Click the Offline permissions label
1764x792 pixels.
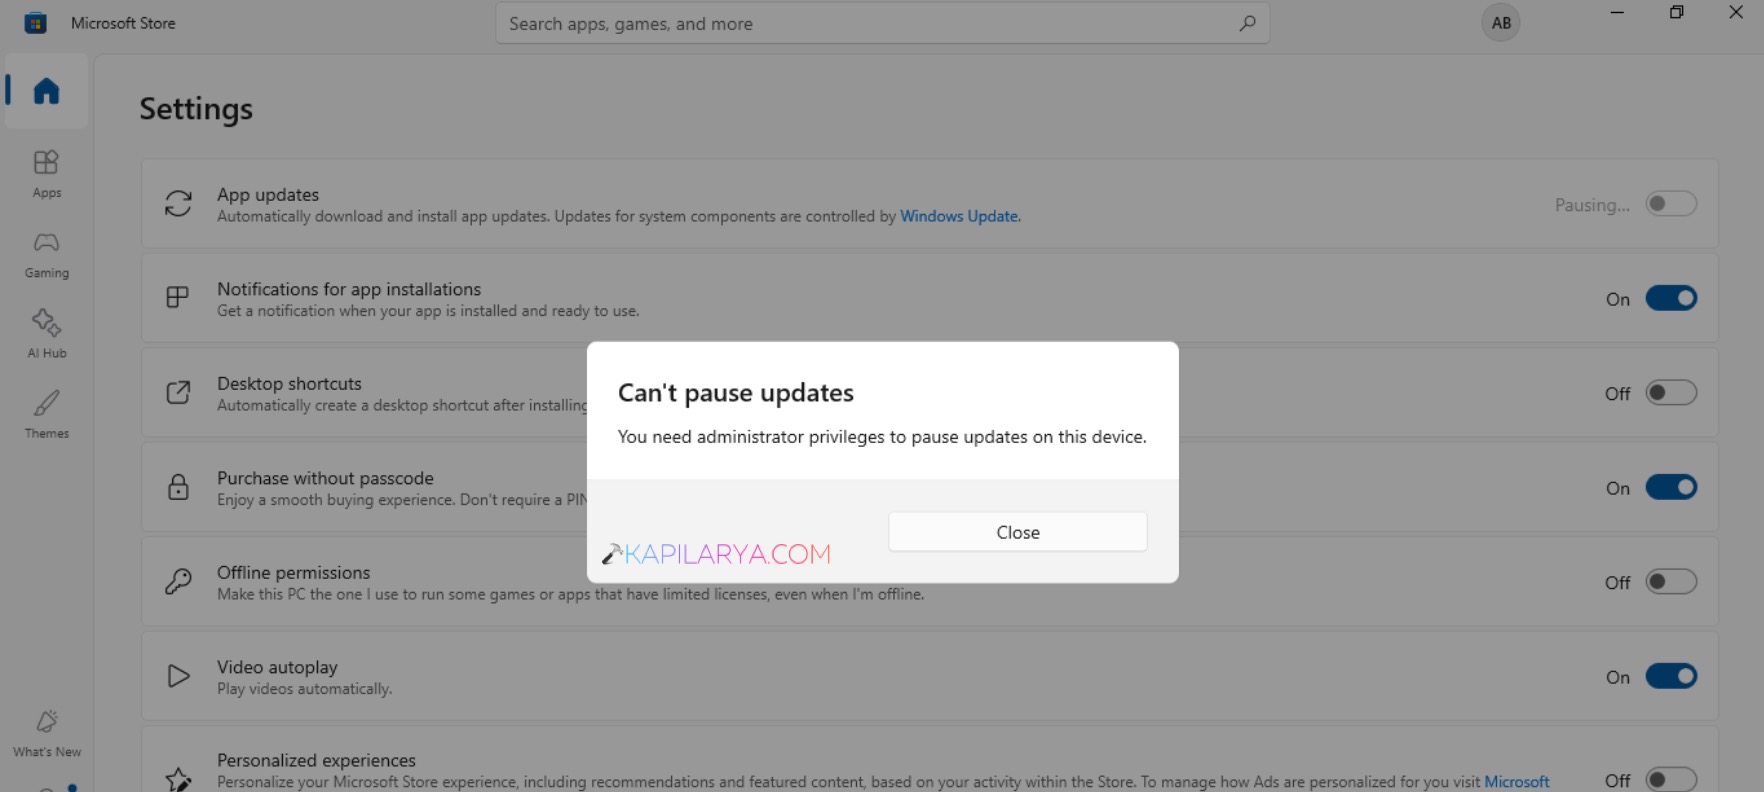(293, 572)
